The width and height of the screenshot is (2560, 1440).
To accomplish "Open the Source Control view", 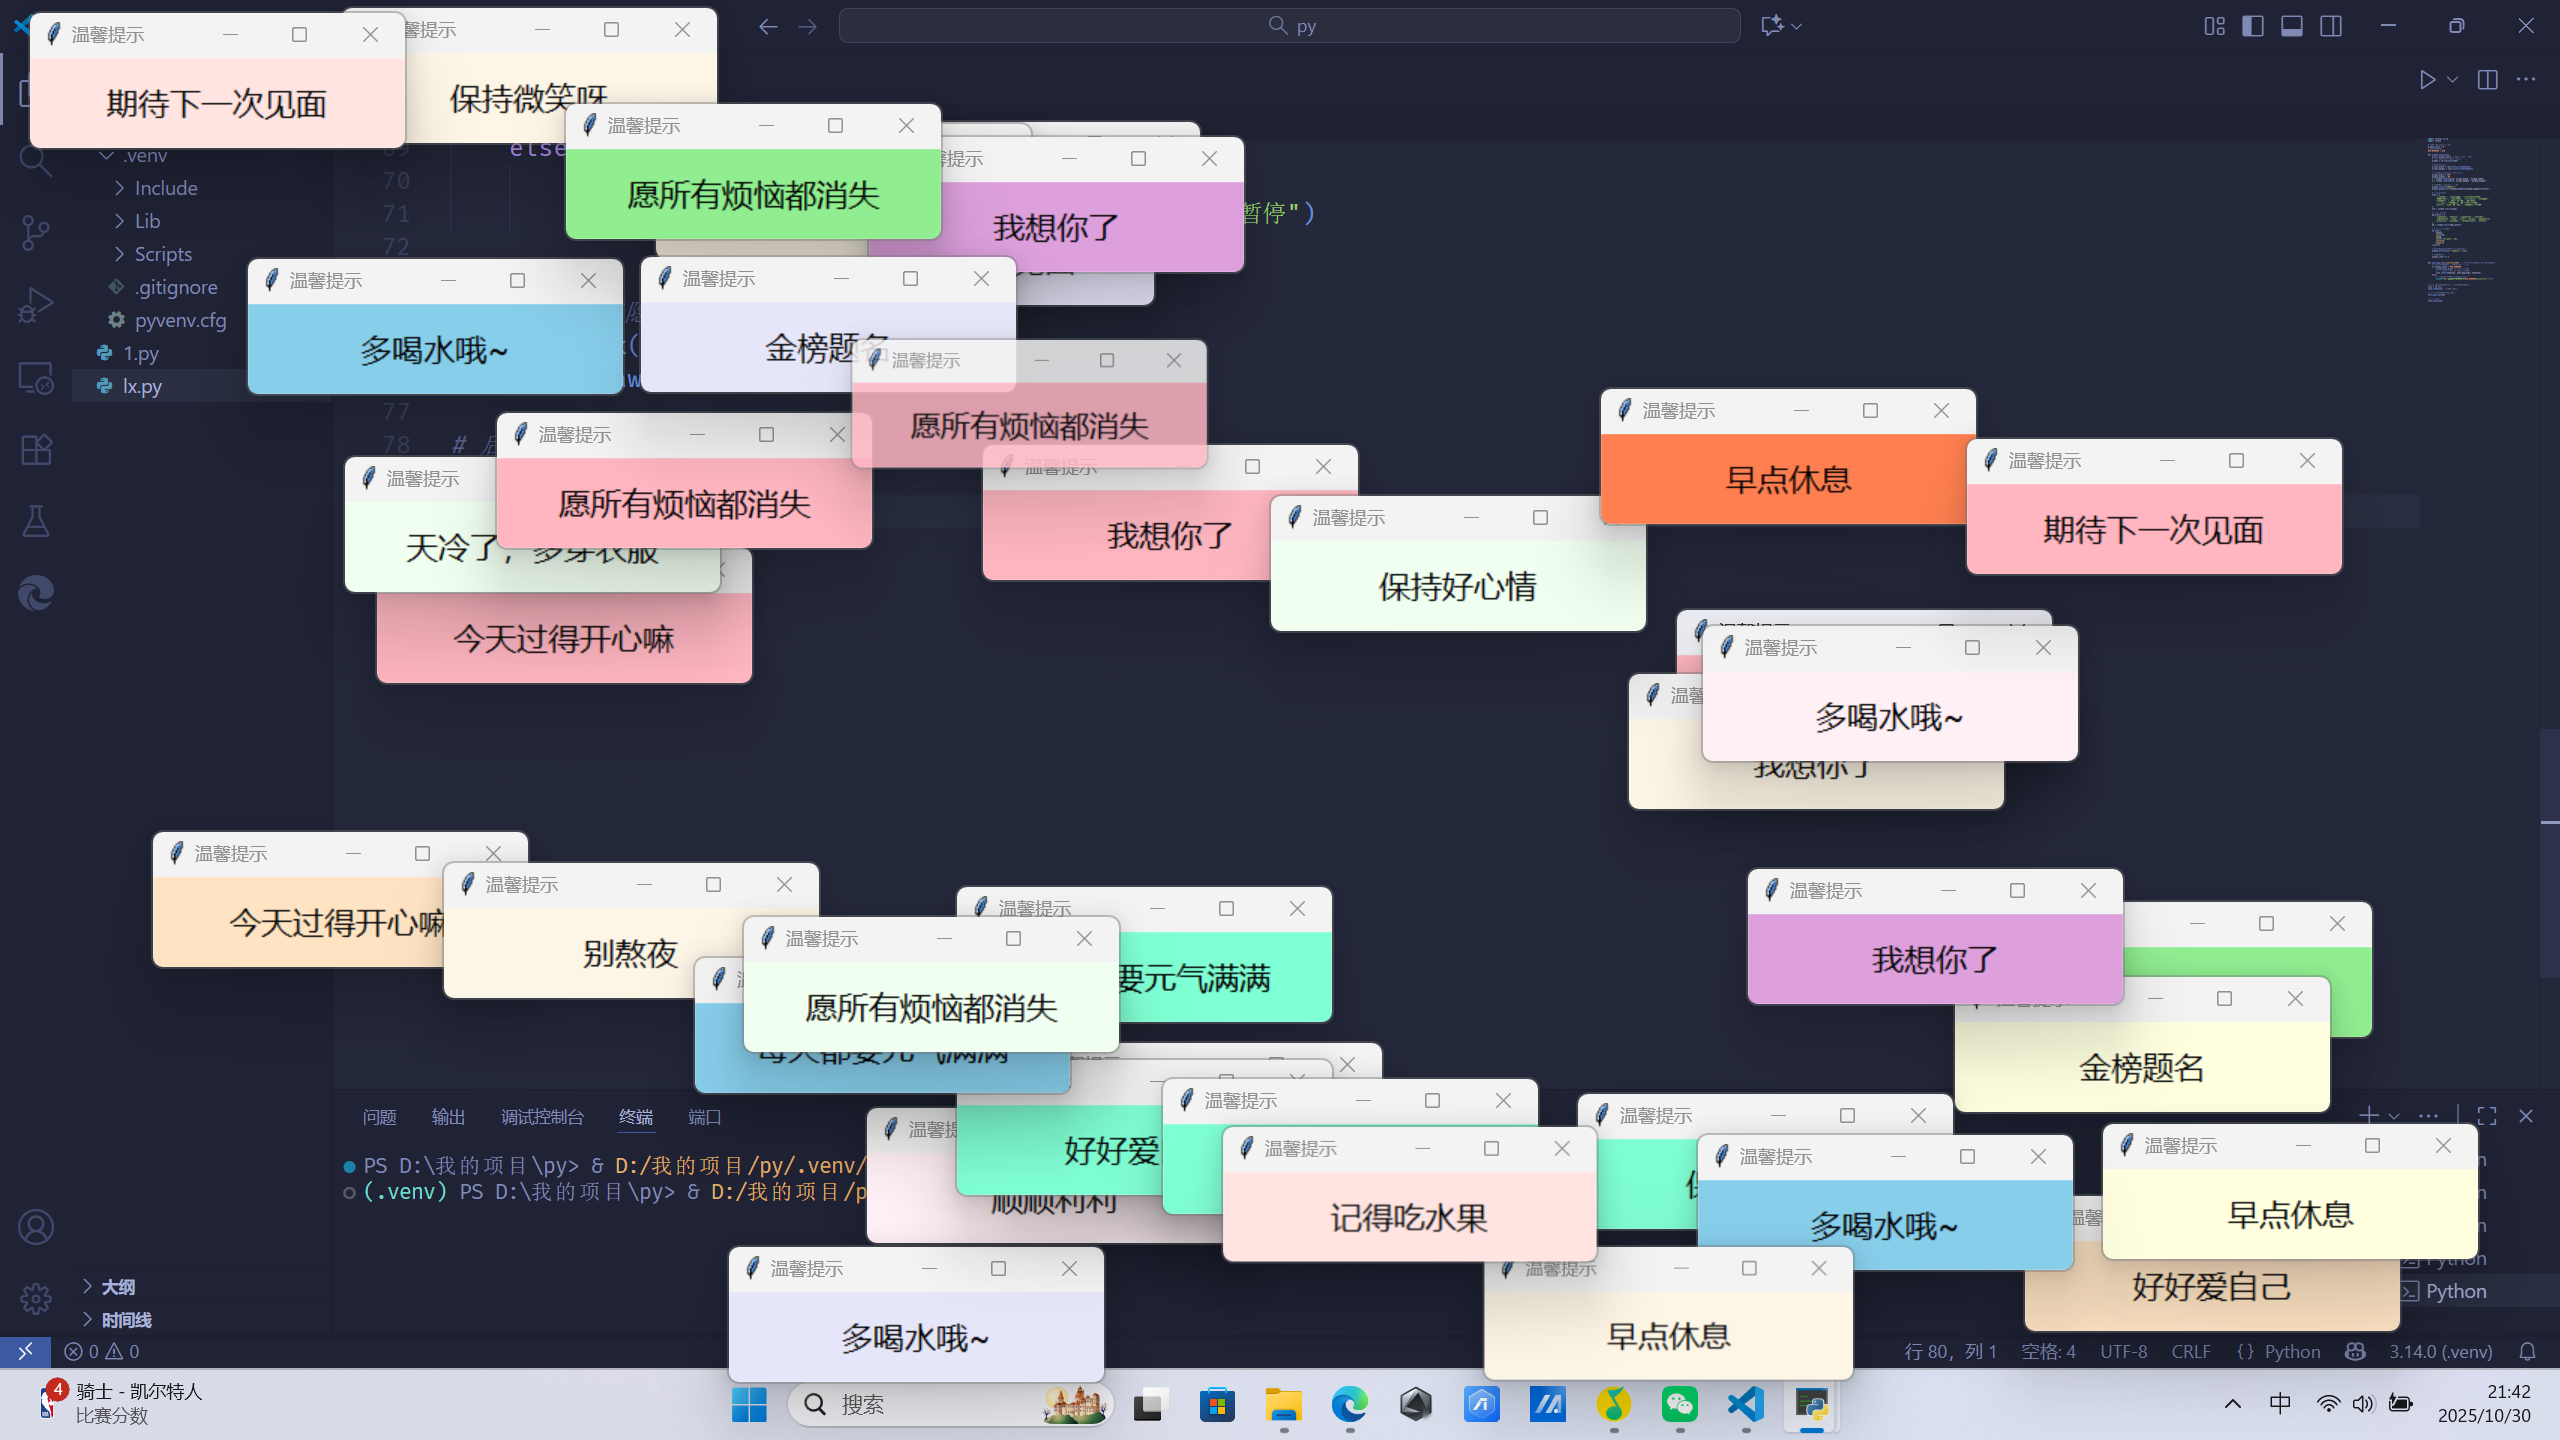I will (x=35, y=232).
